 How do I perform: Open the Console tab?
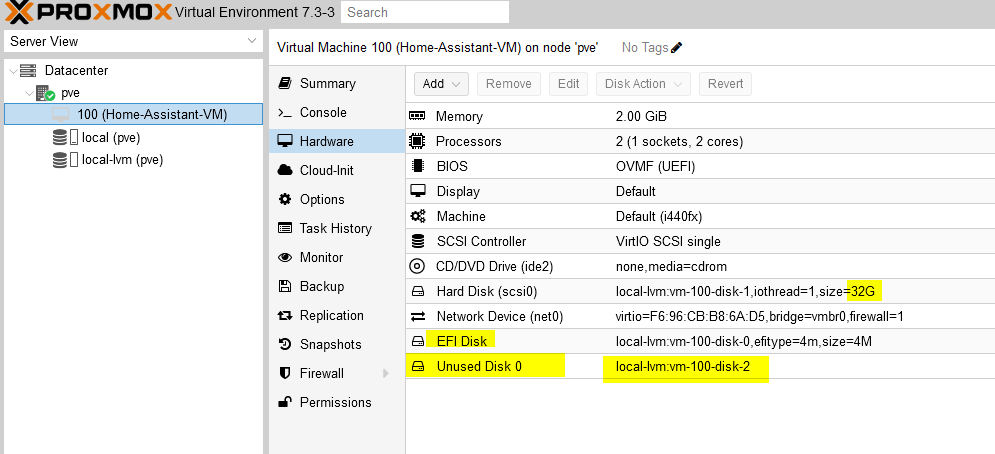tap(337, 112)
